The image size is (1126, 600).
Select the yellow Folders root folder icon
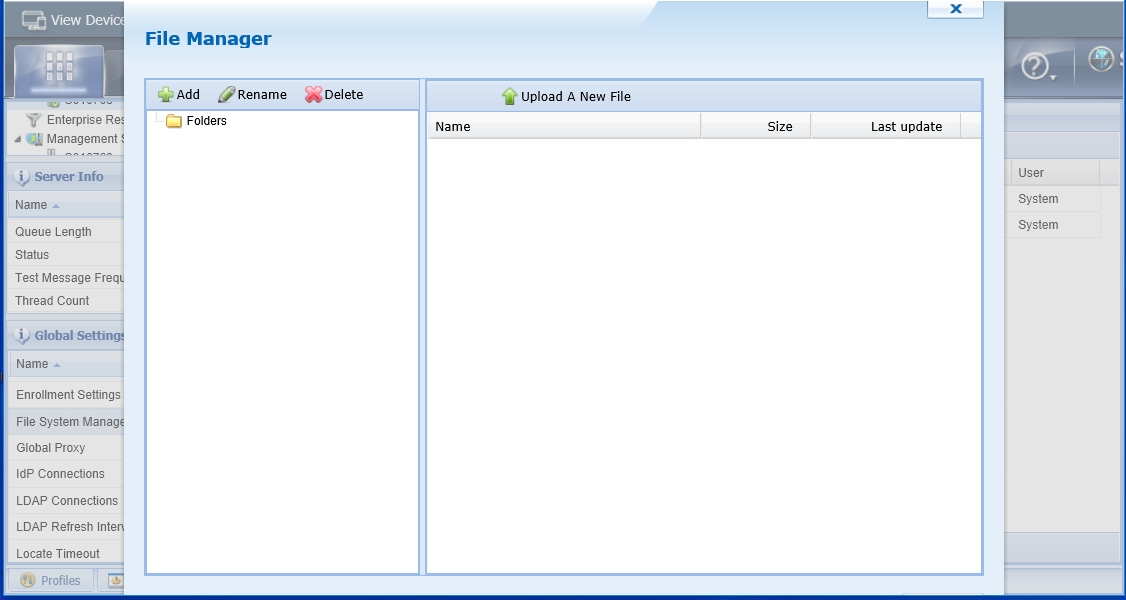tap(174, 121)
